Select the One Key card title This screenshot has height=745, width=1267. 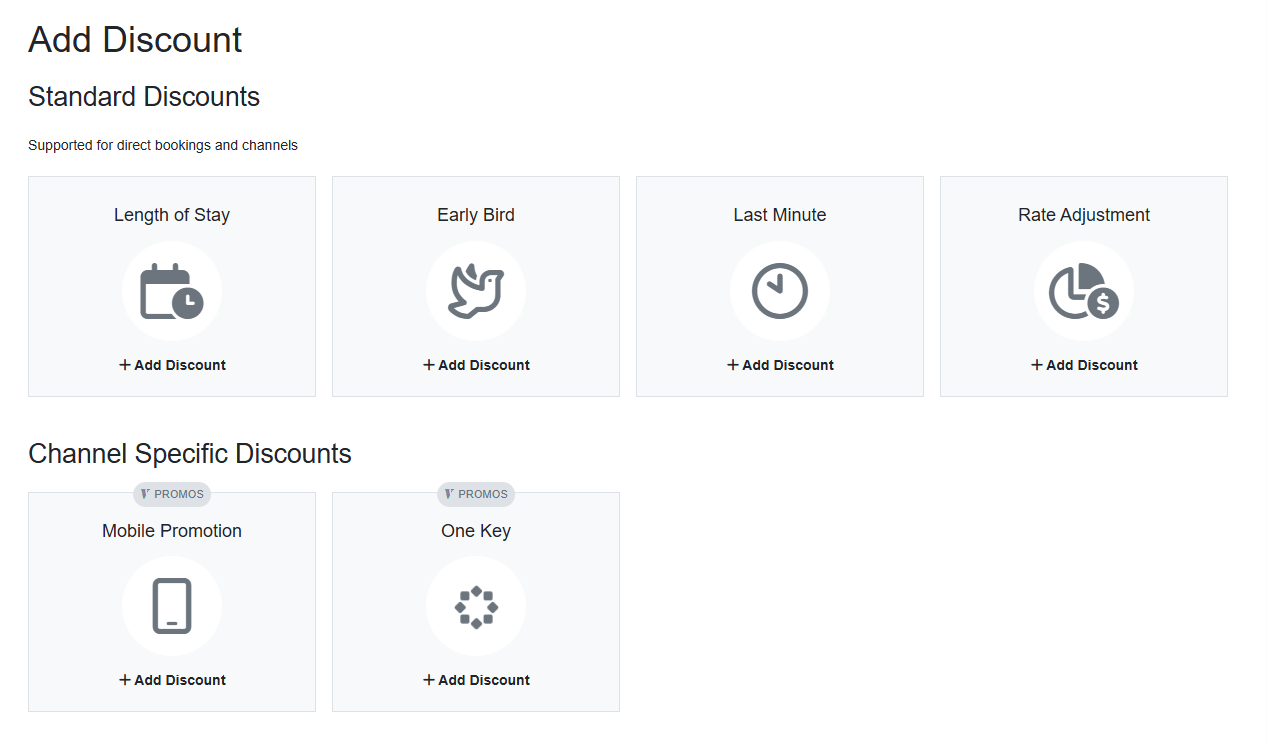pos(476,531)
